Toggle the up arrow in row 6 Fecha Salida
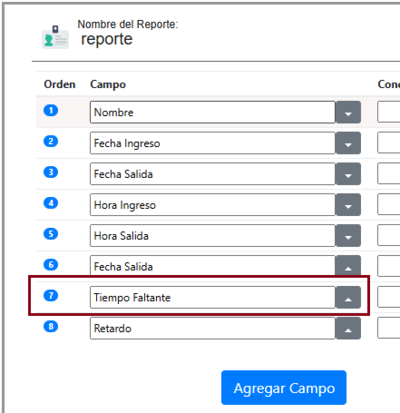The image size is (400, 413). pyautogui.click(x=348, y=266)
